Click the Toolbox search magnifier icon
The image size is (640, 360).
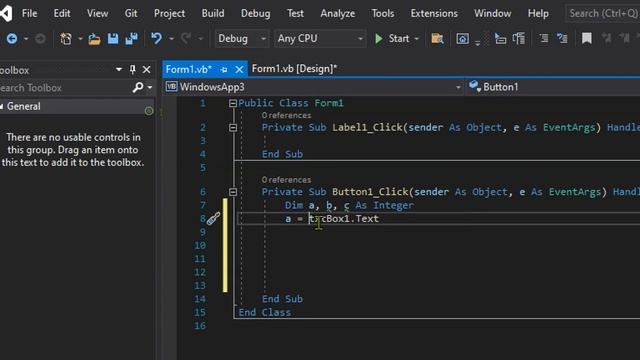(138, 87)
